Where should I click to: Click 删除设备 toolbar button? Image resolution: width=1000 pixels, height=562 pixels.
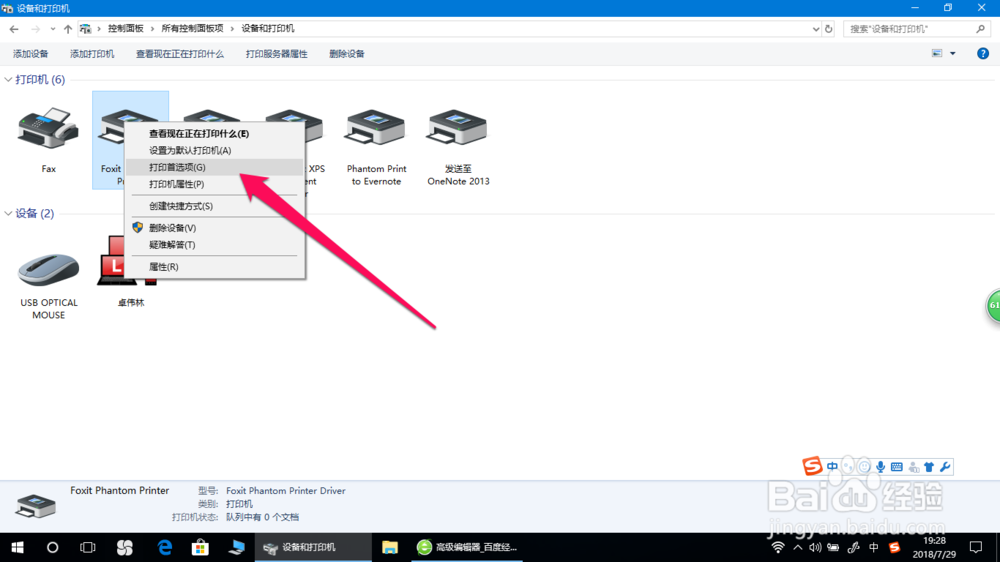coord(347,54)
